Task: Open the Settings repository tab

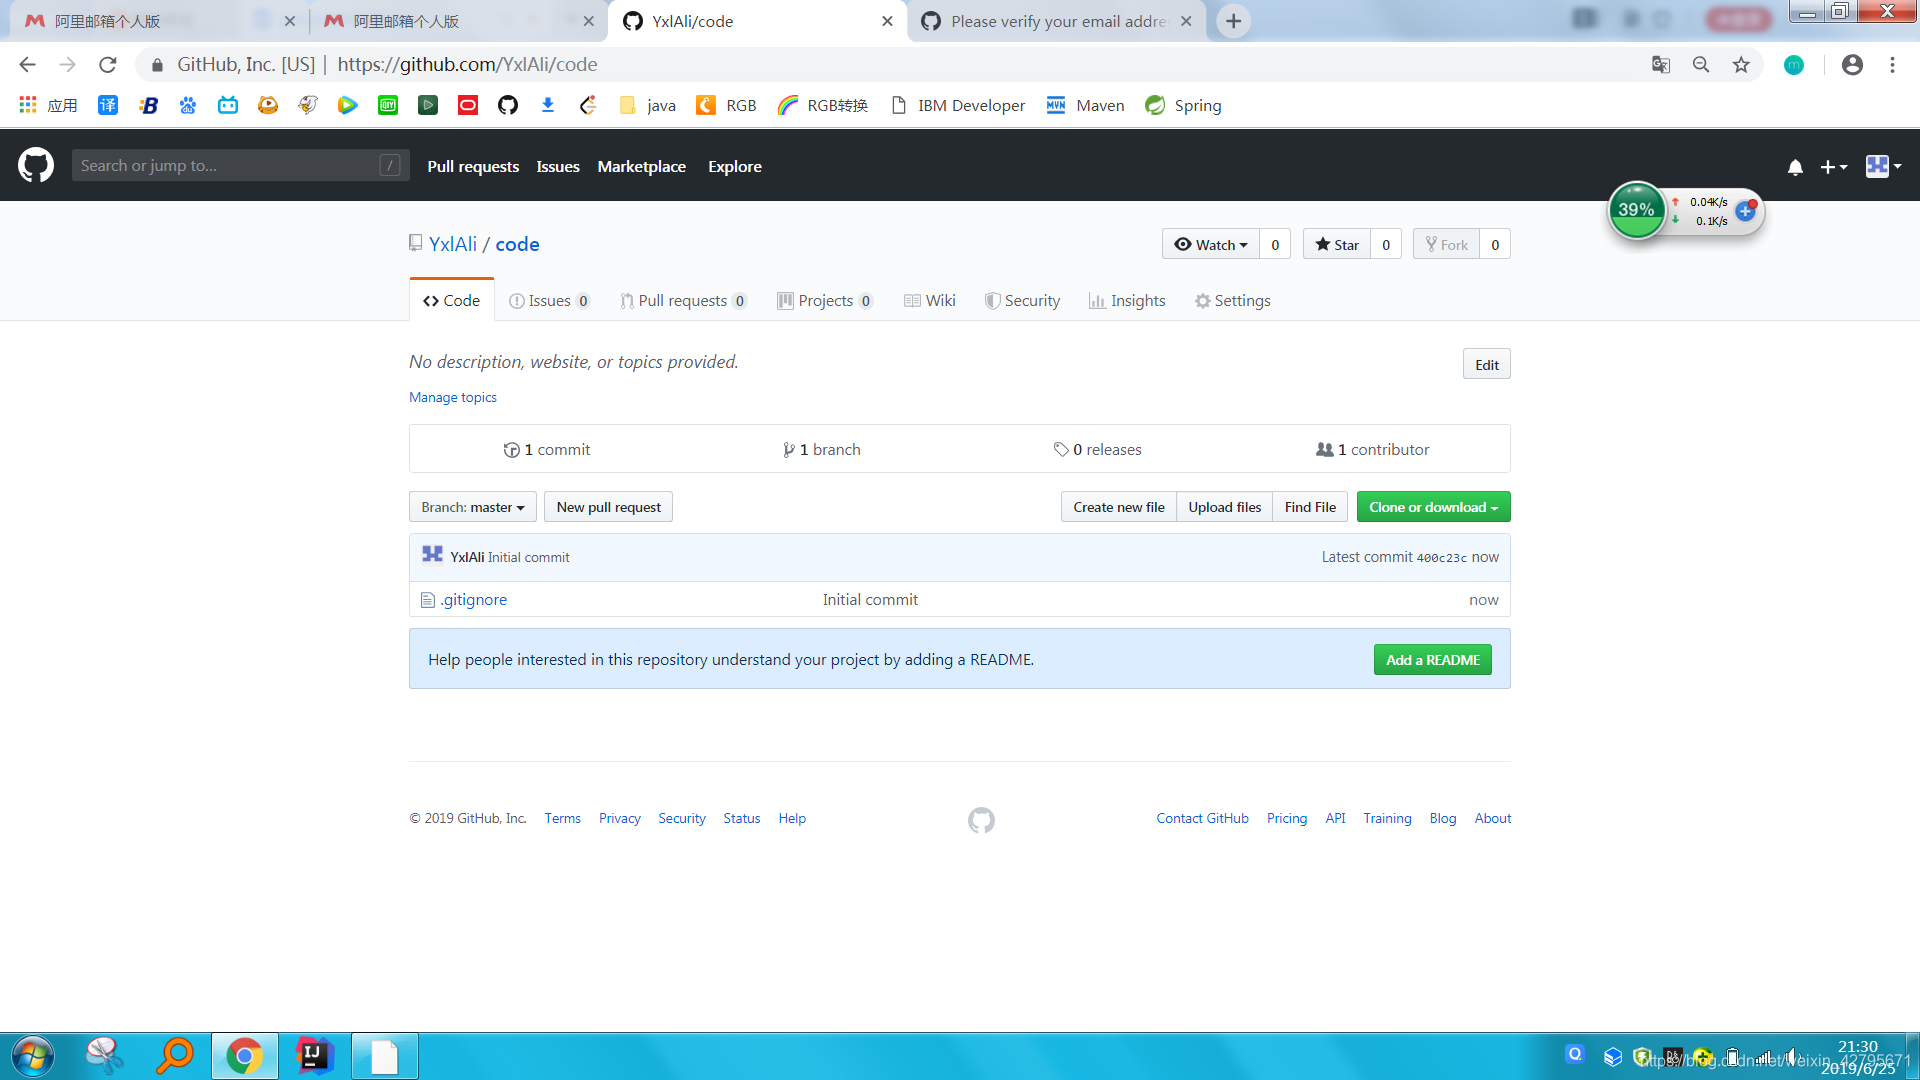Action: [x=1232, y=301]
